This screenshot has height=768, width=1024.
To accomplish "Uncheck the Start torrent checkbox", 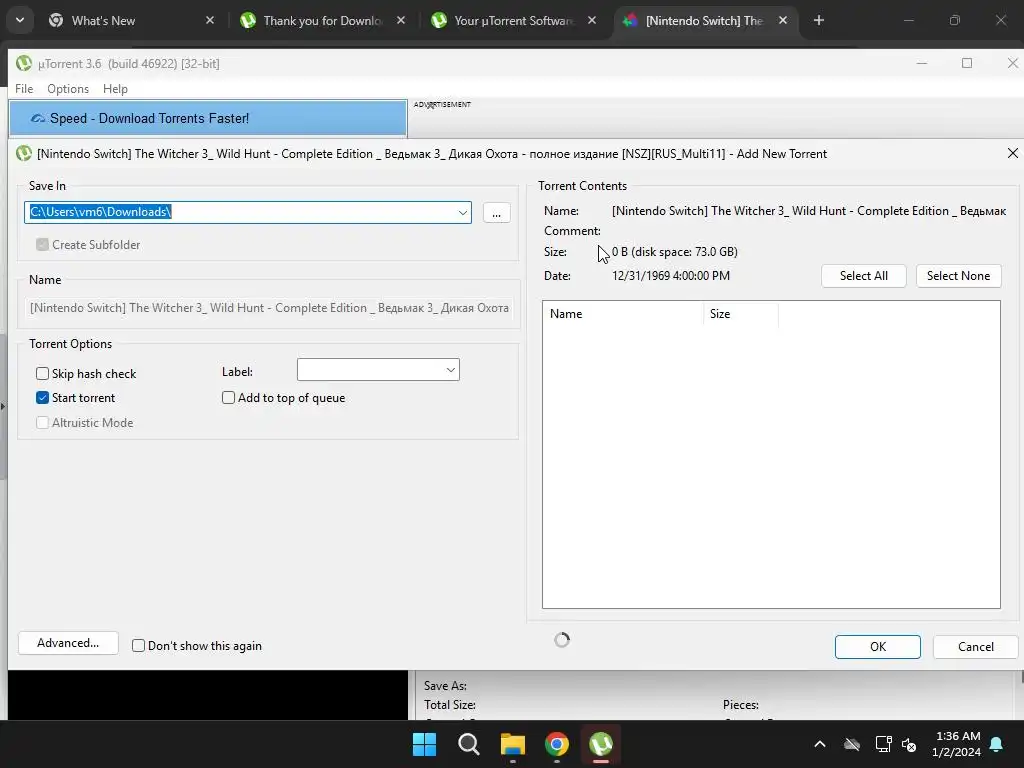I will tap(42, 398).
